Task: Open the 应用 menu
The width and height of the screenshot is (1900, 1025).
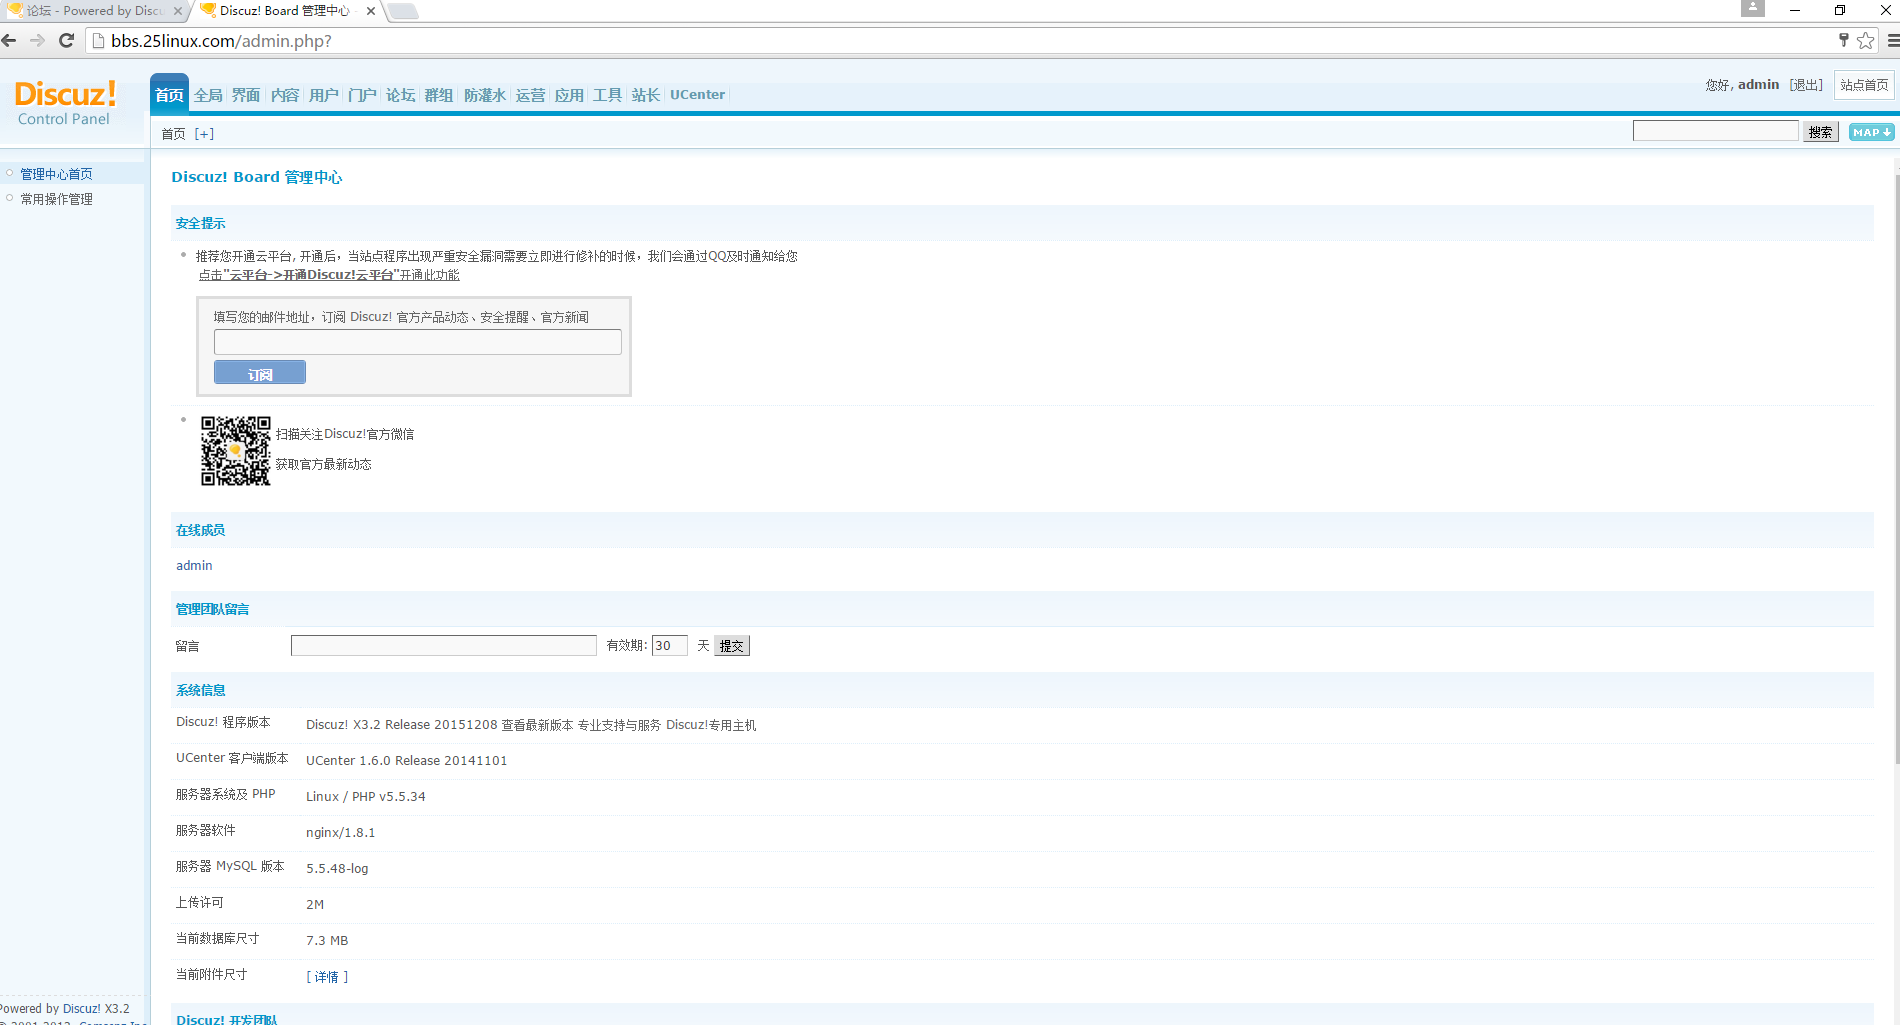Action: 569,95
